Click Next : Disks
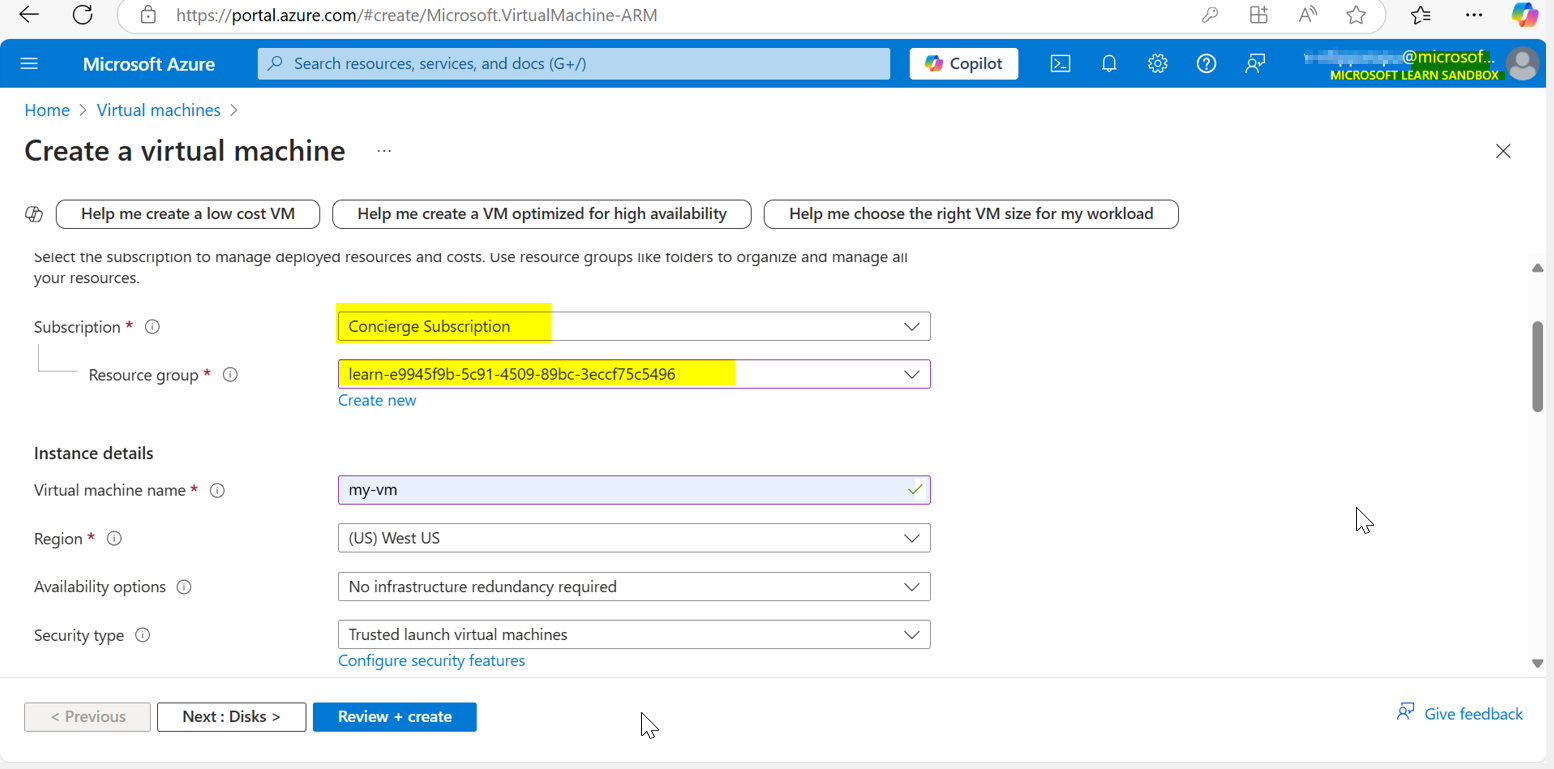Image resolution: width=1554 pixels, height=769 pixels. (x=231, y=716)
